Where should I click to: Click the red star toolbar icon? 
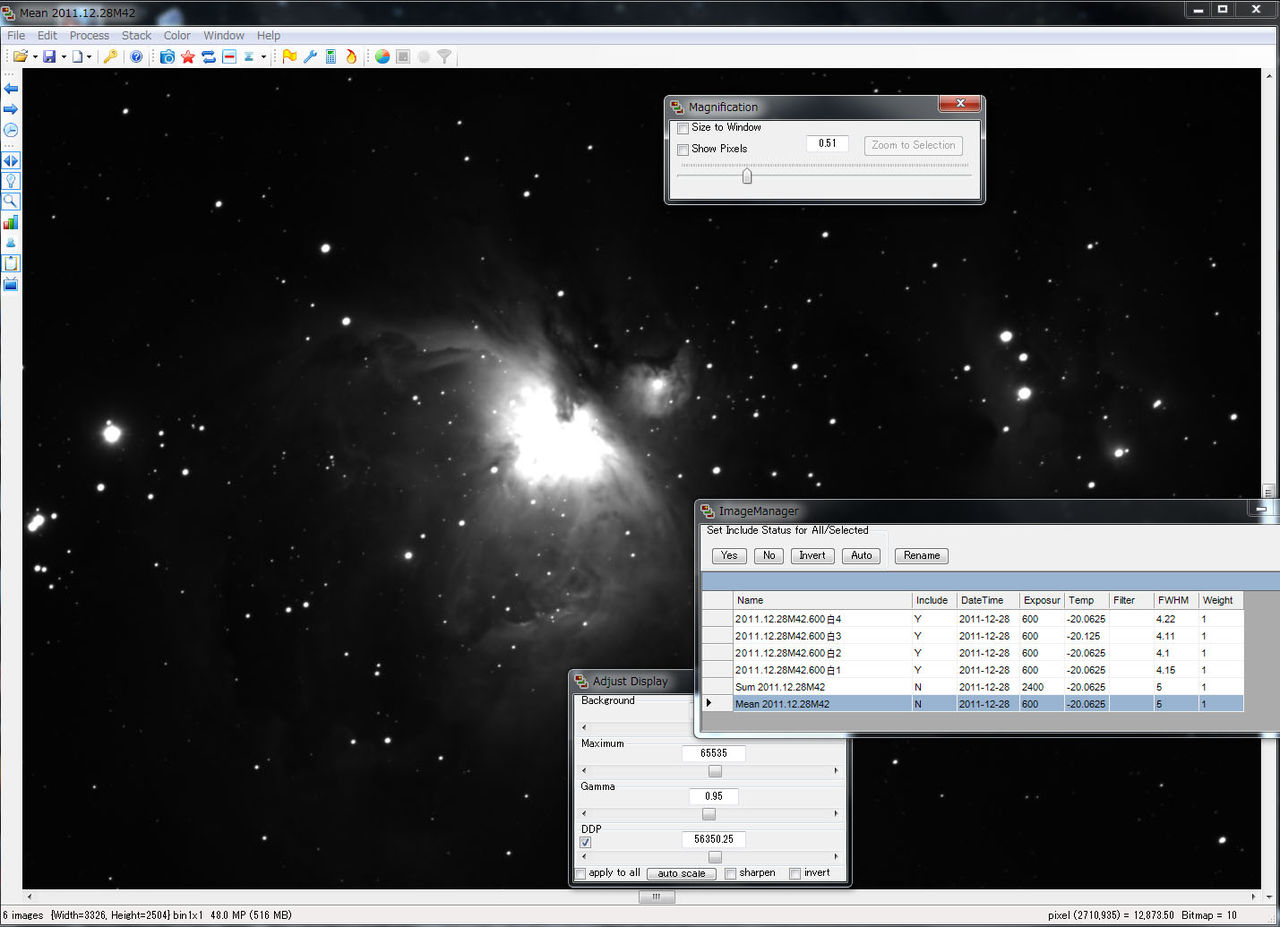[188, 57]
